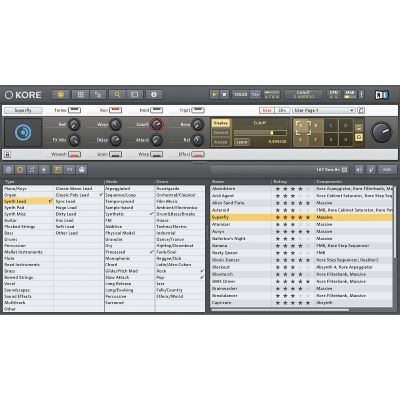The height and width of the screenshot is (400, 400).
Task: Click the tempo value field
Action: [x=240, y=95]
